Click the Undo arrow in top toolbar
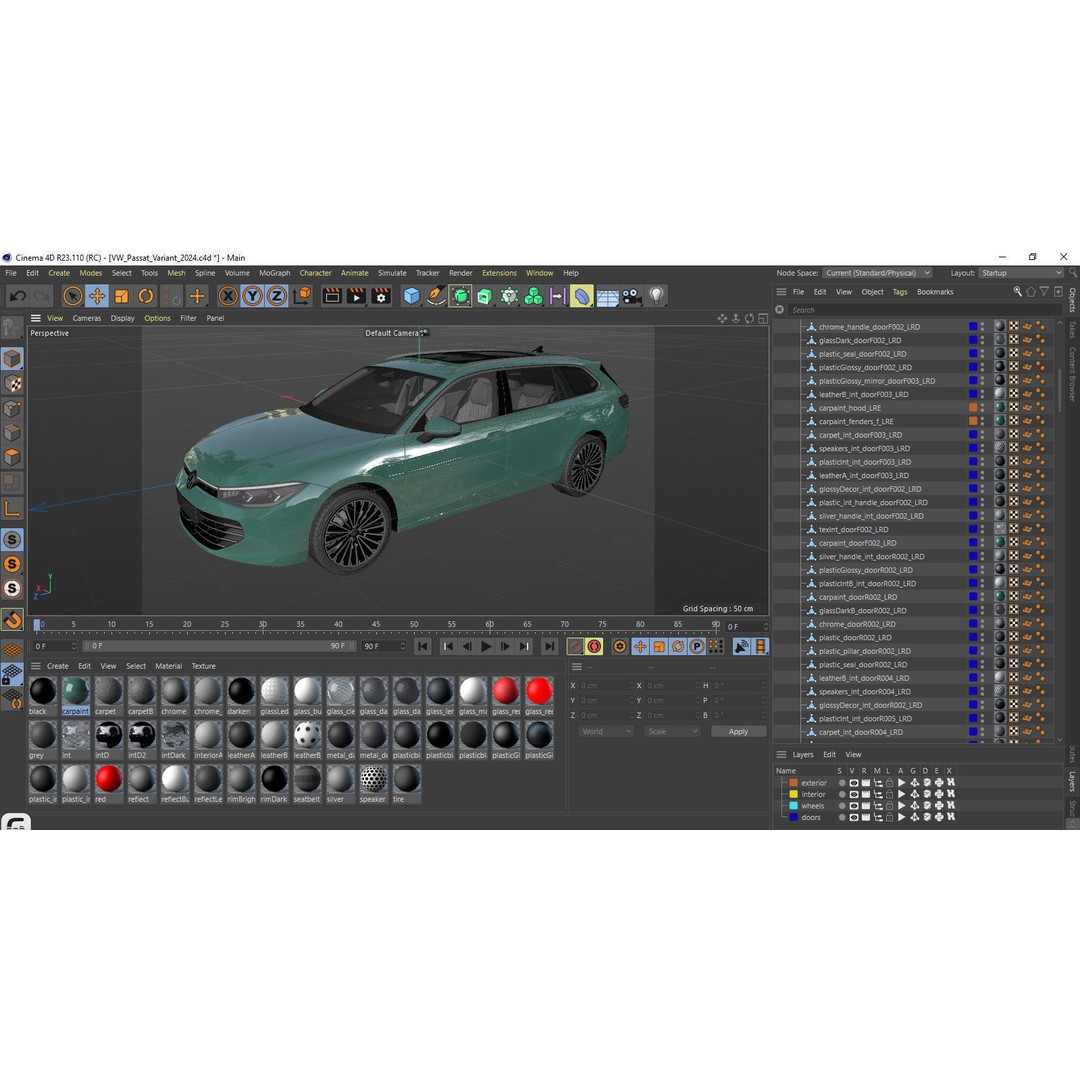Image resolution: width=1080 pixels, height=1080 pixels. coord(19,296)
